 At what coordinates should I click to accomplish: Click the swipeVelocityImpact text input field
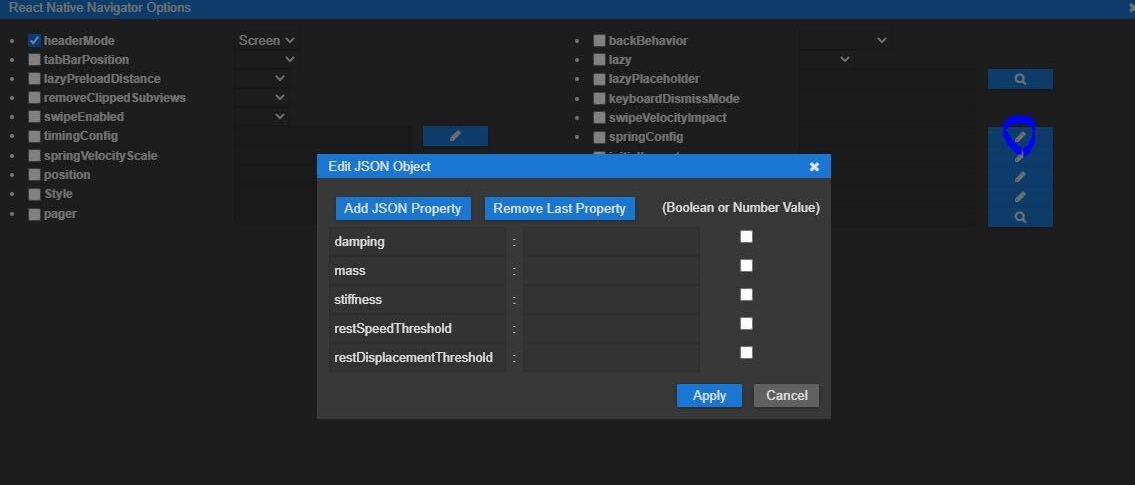click(x=887, y=117)
